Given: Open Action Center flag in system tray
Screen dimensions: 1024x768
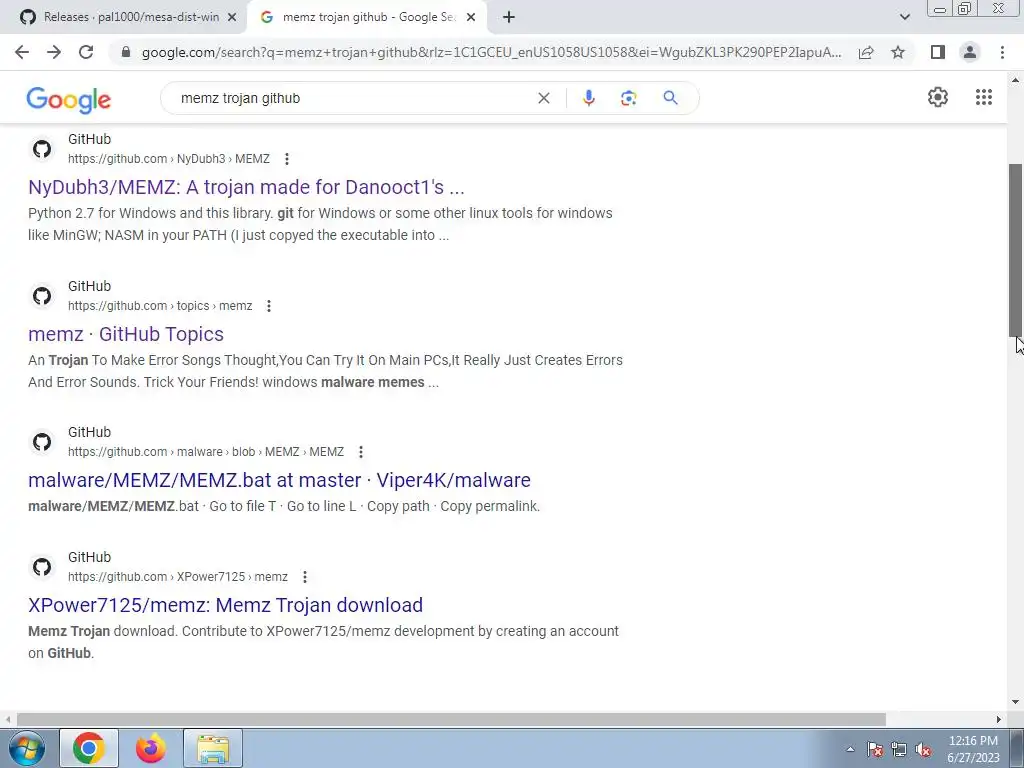Looking at the screenshot, I should pos(875,749).
